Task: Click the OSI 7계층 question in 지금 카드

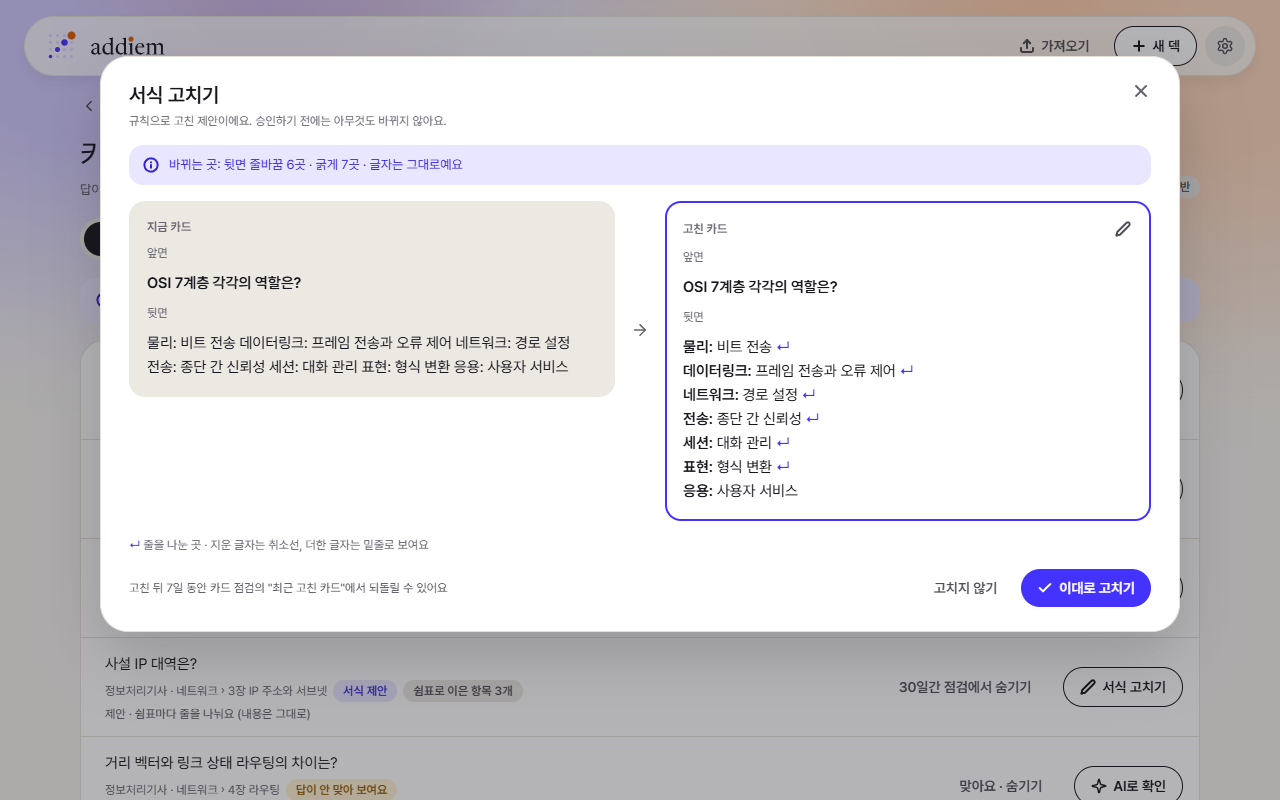Action: point(224,283)
